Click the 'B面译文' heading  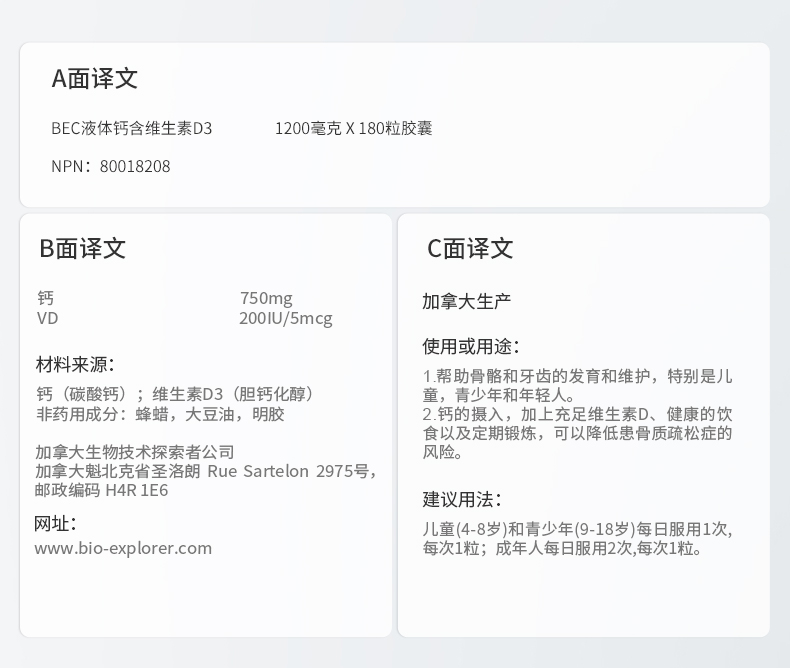(83, 248)
